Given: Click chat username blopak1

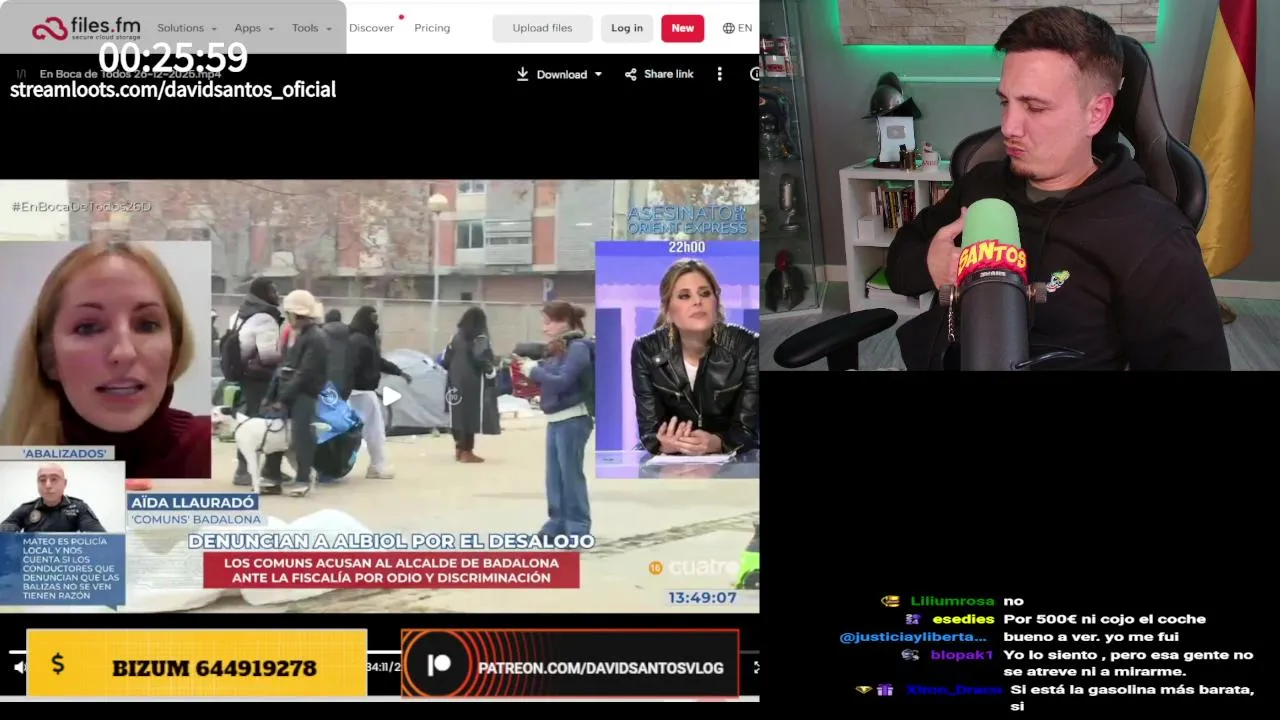Looking at the screenshot, I should pyautogui.click(x=962, y=655).
